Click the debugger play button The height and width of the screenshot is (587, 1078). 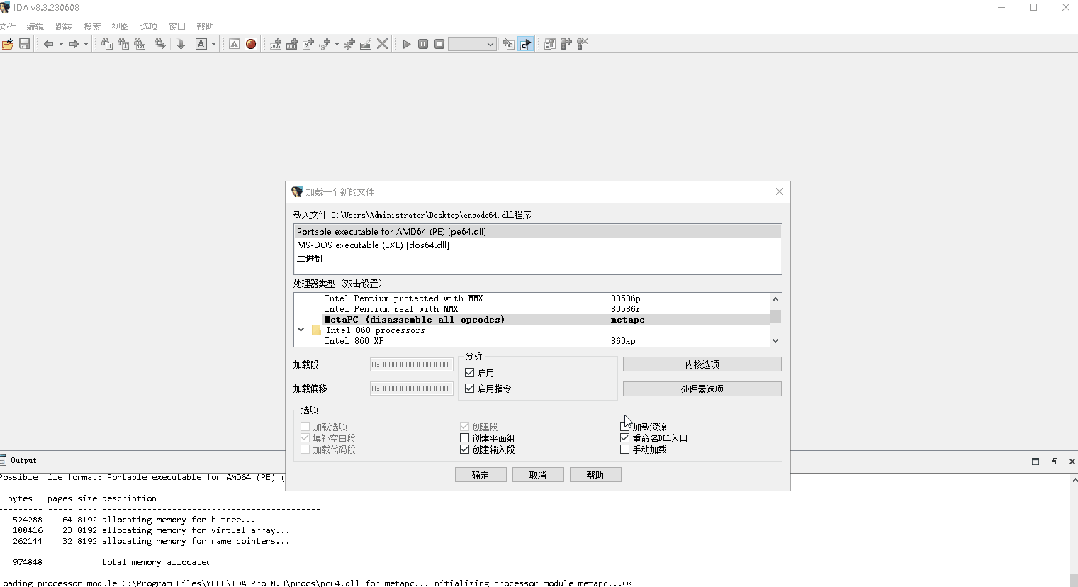406,44
